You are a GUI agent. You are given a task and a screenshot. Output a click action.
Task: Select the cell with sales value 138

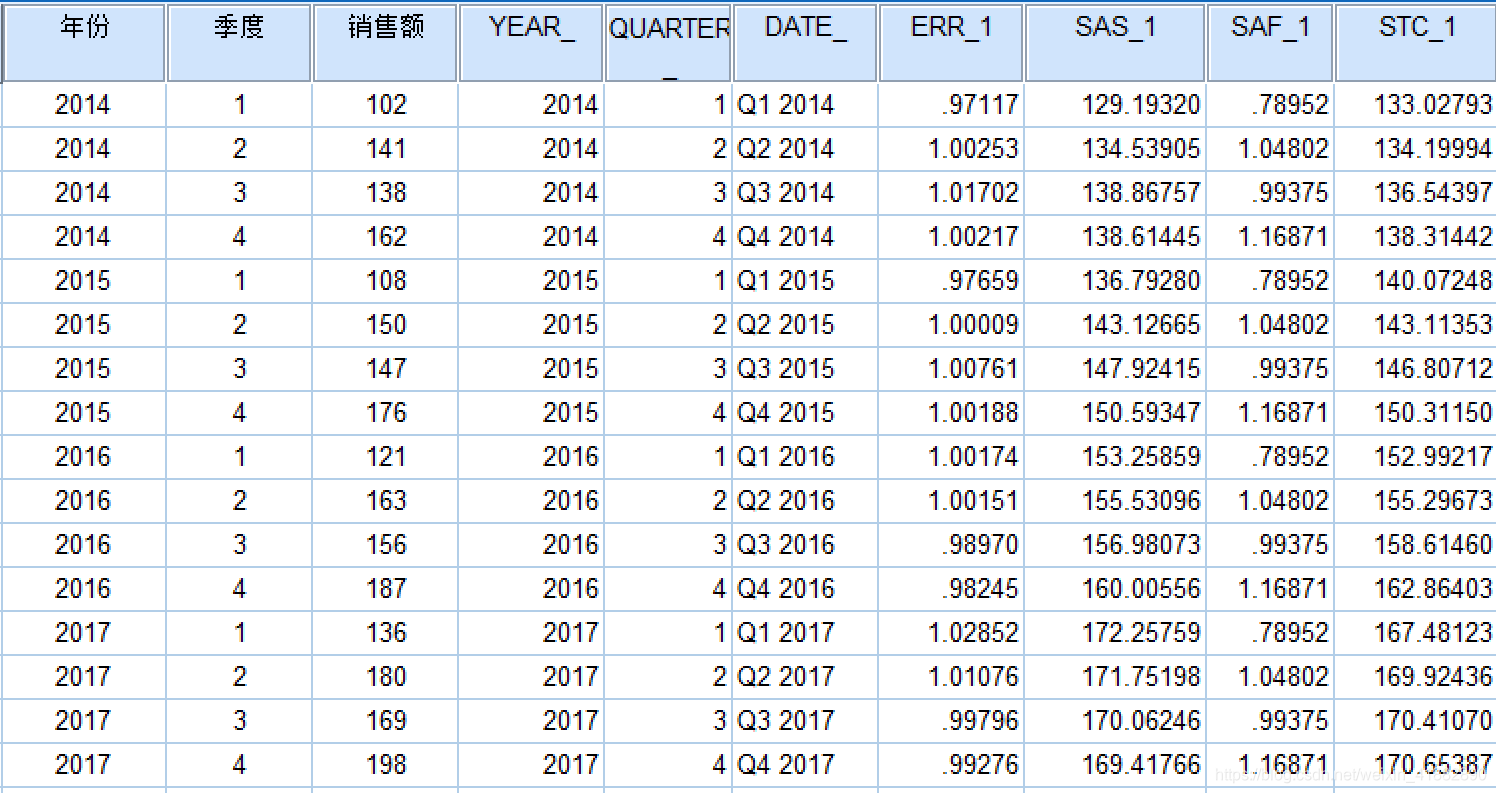(385, 193)
